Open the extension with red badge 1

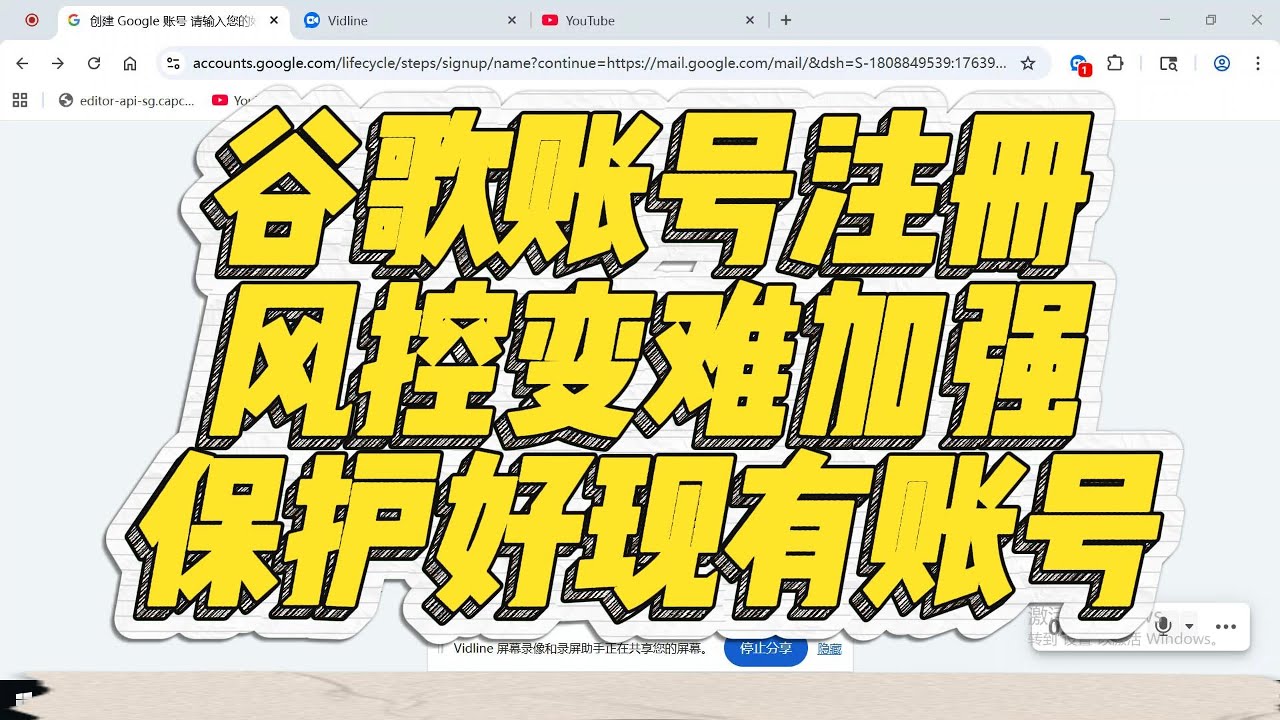(1079, 64)
